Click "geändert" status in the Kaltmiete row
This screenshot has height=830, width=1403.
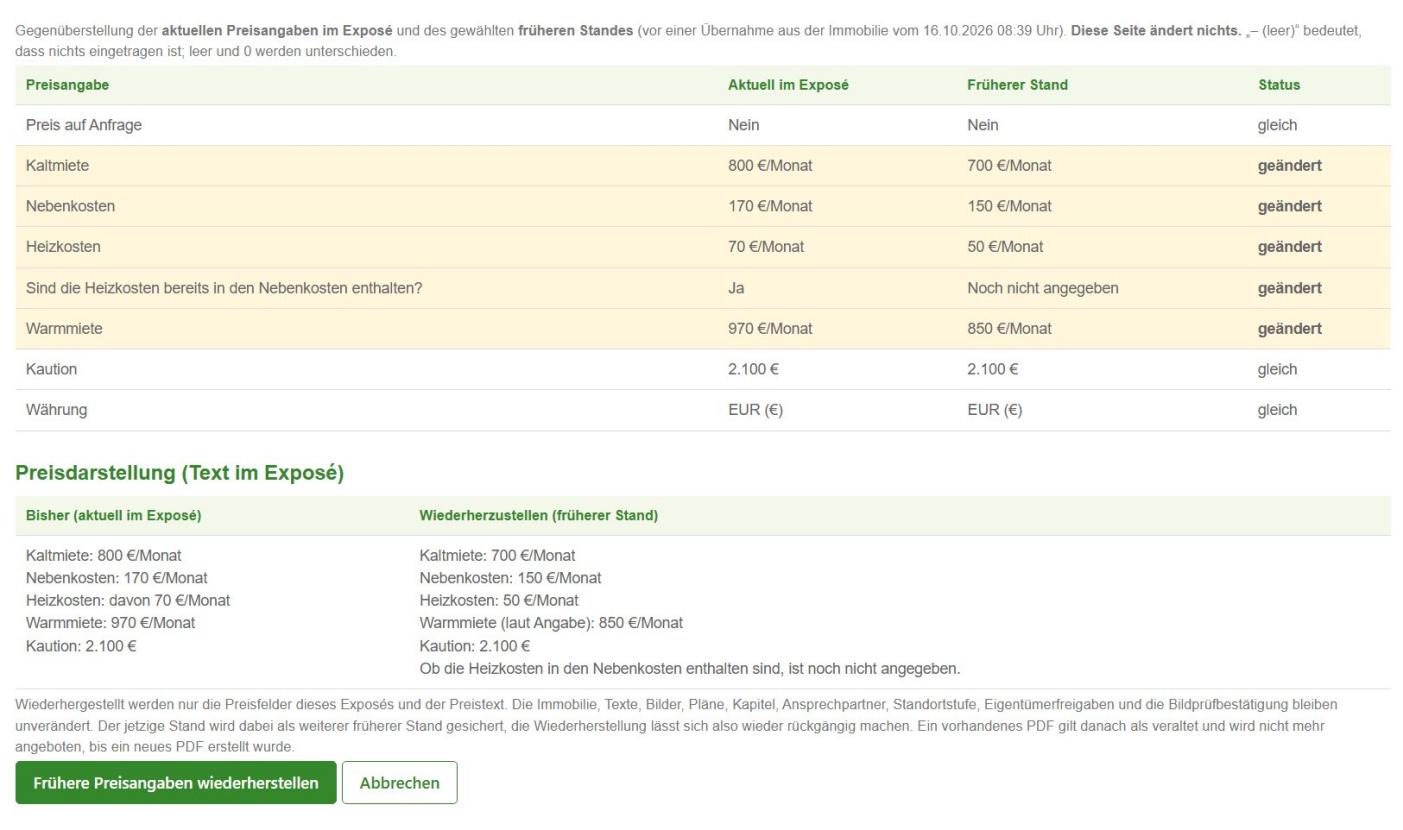[x=1290, y=166]
